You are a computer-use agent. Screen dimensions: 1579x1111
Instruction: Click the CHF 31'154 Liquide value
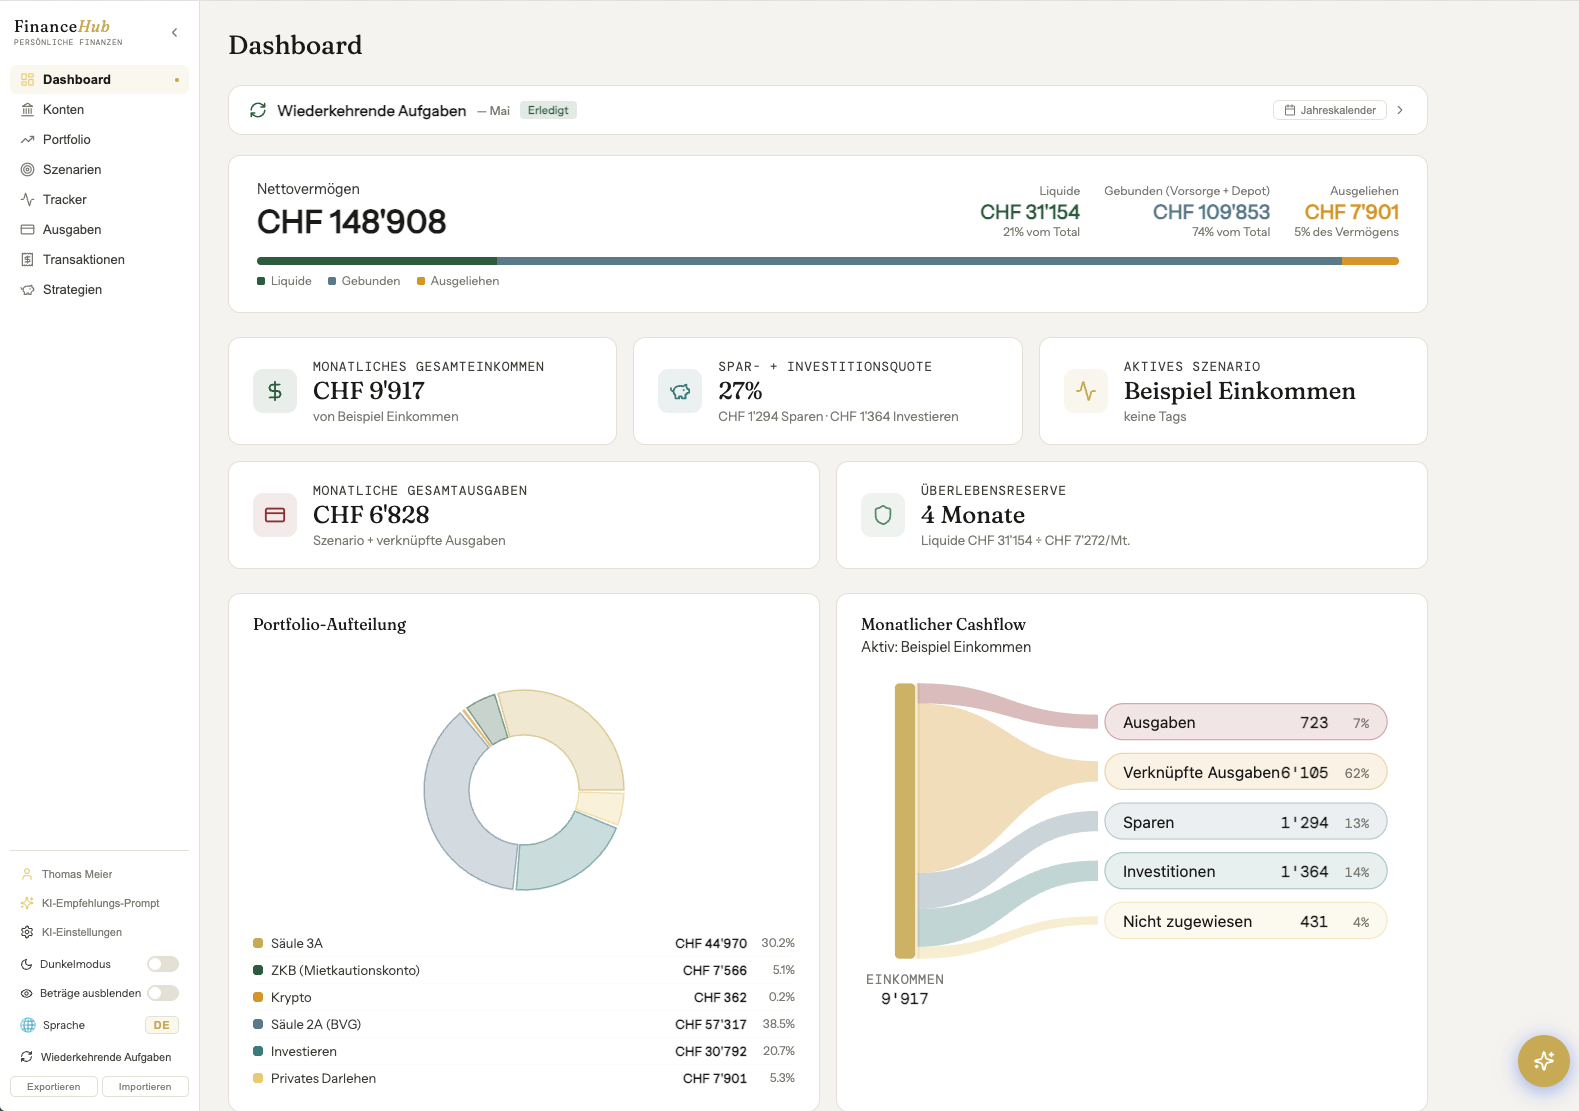1030,212
